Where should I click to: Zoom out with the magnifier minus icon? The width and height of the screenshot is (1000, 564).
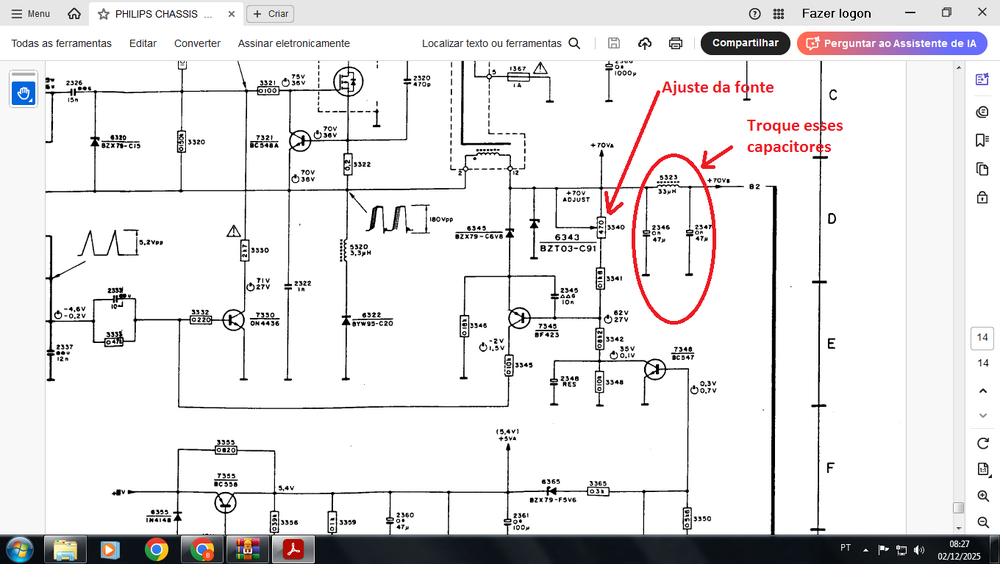(982, 520)
